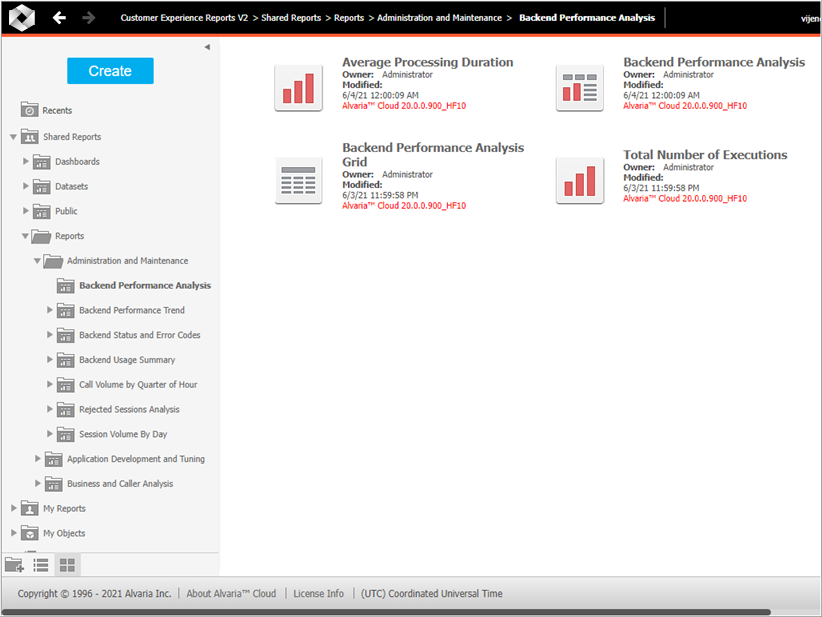Switch to list view at bottom left
Viewport: 822px width, 617px height.
point(41,564)
